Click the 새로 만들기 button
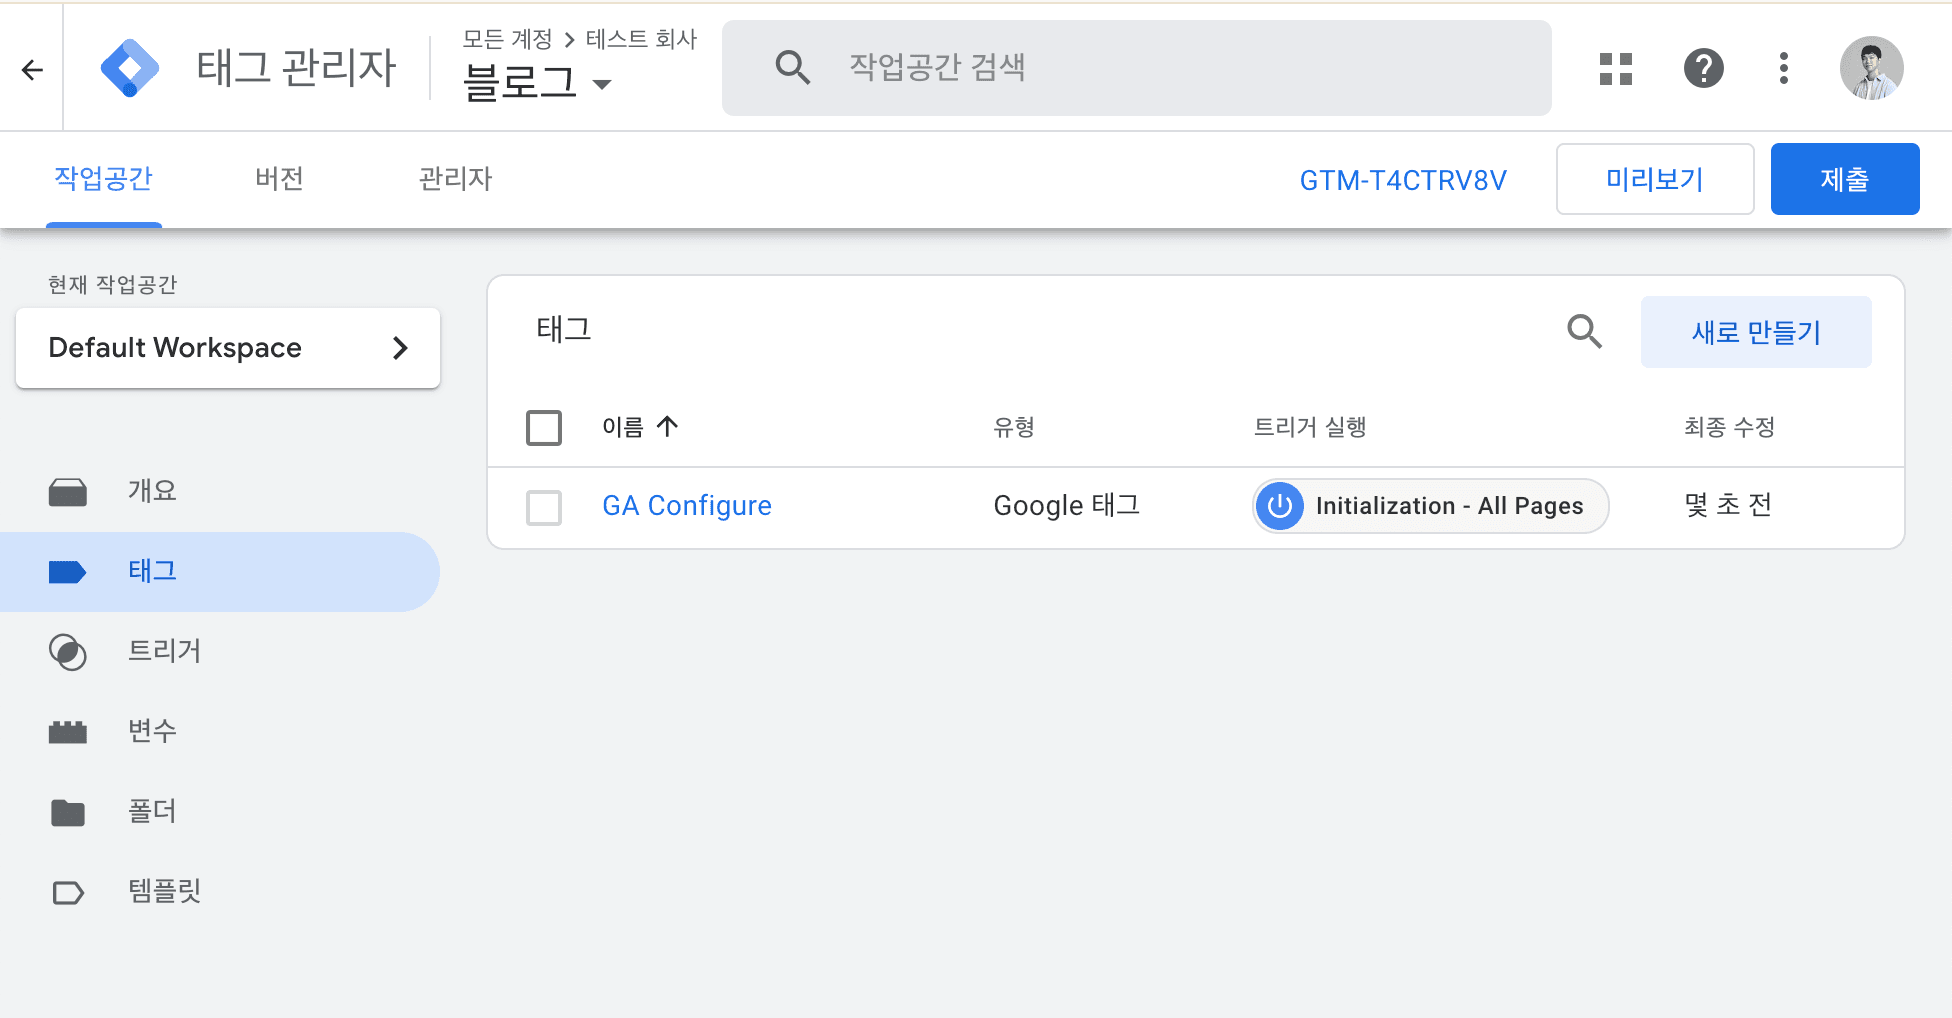This screenshot has width=1952, height=1018. click(x=1756, y=331)
